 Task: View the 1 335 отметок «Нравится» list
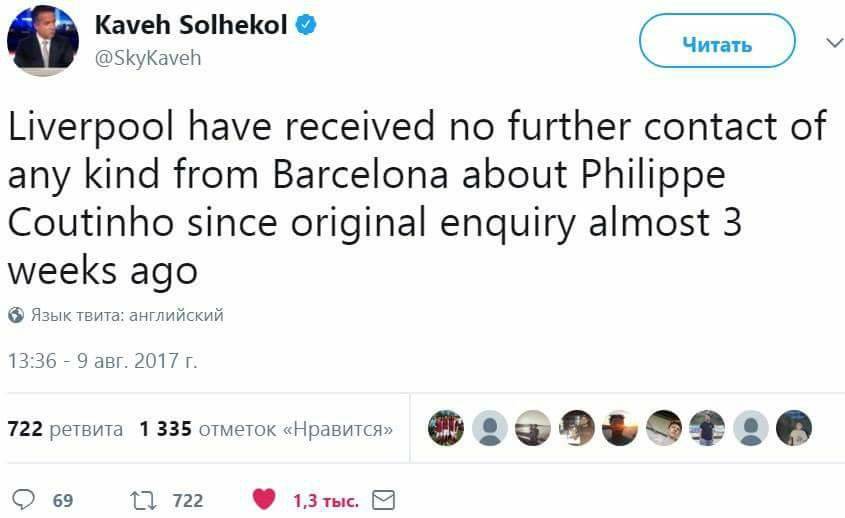pyautogui.click(x=265, y=429)
